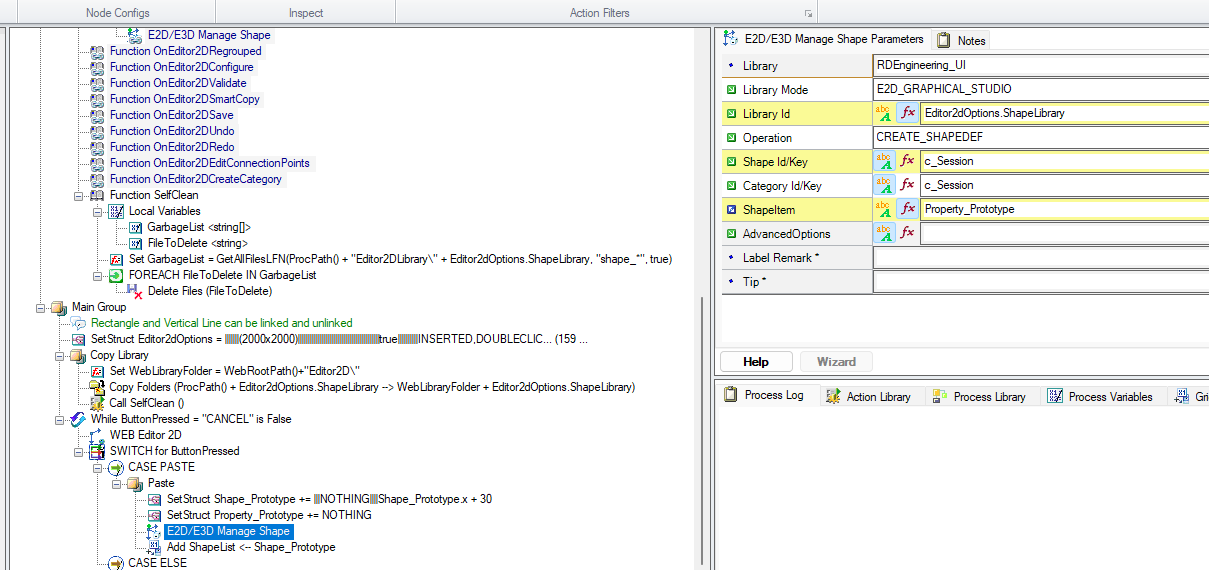1209x570 pixels.
Task: Click the While ButtonPressed loop icon
Action: [x=78, y=419]
